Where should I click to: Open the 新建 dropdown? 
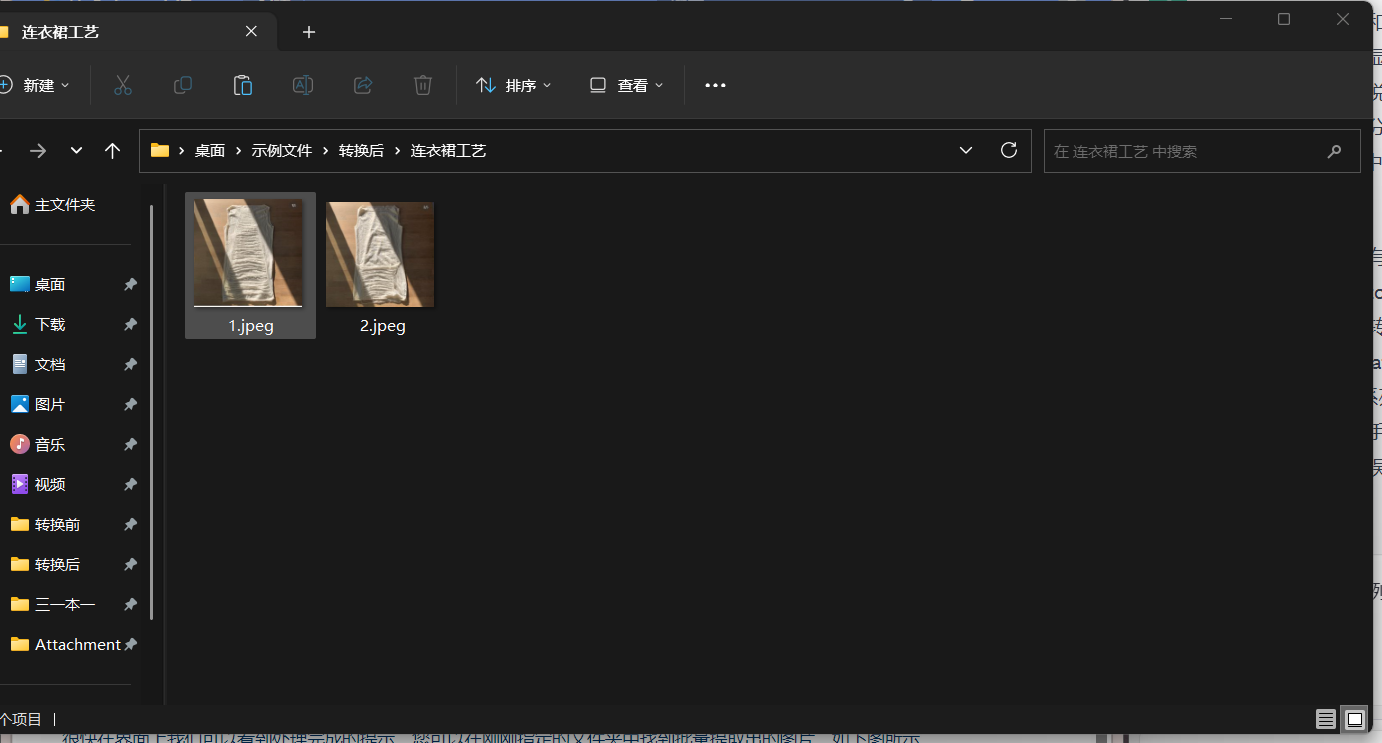[40, 85]
